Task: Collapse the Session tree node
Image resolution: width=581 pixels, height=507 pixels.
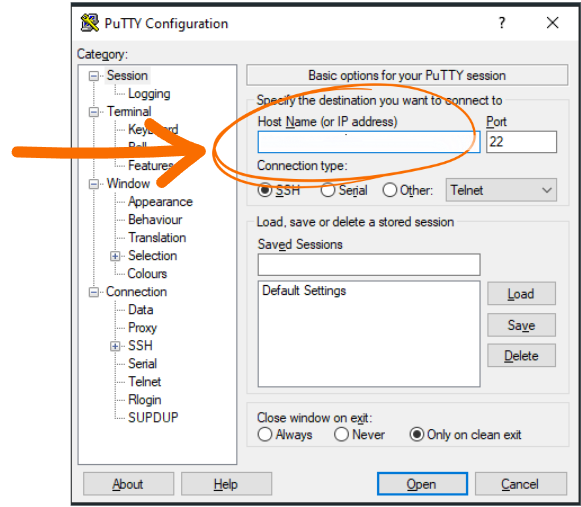Action: point(94,76)
